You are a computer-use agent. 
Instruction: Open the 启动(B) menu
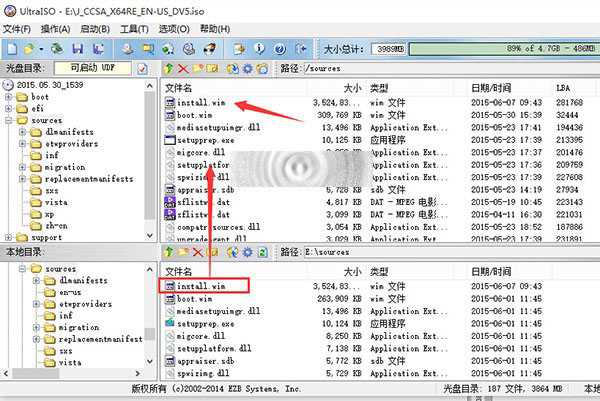point(95,29)
